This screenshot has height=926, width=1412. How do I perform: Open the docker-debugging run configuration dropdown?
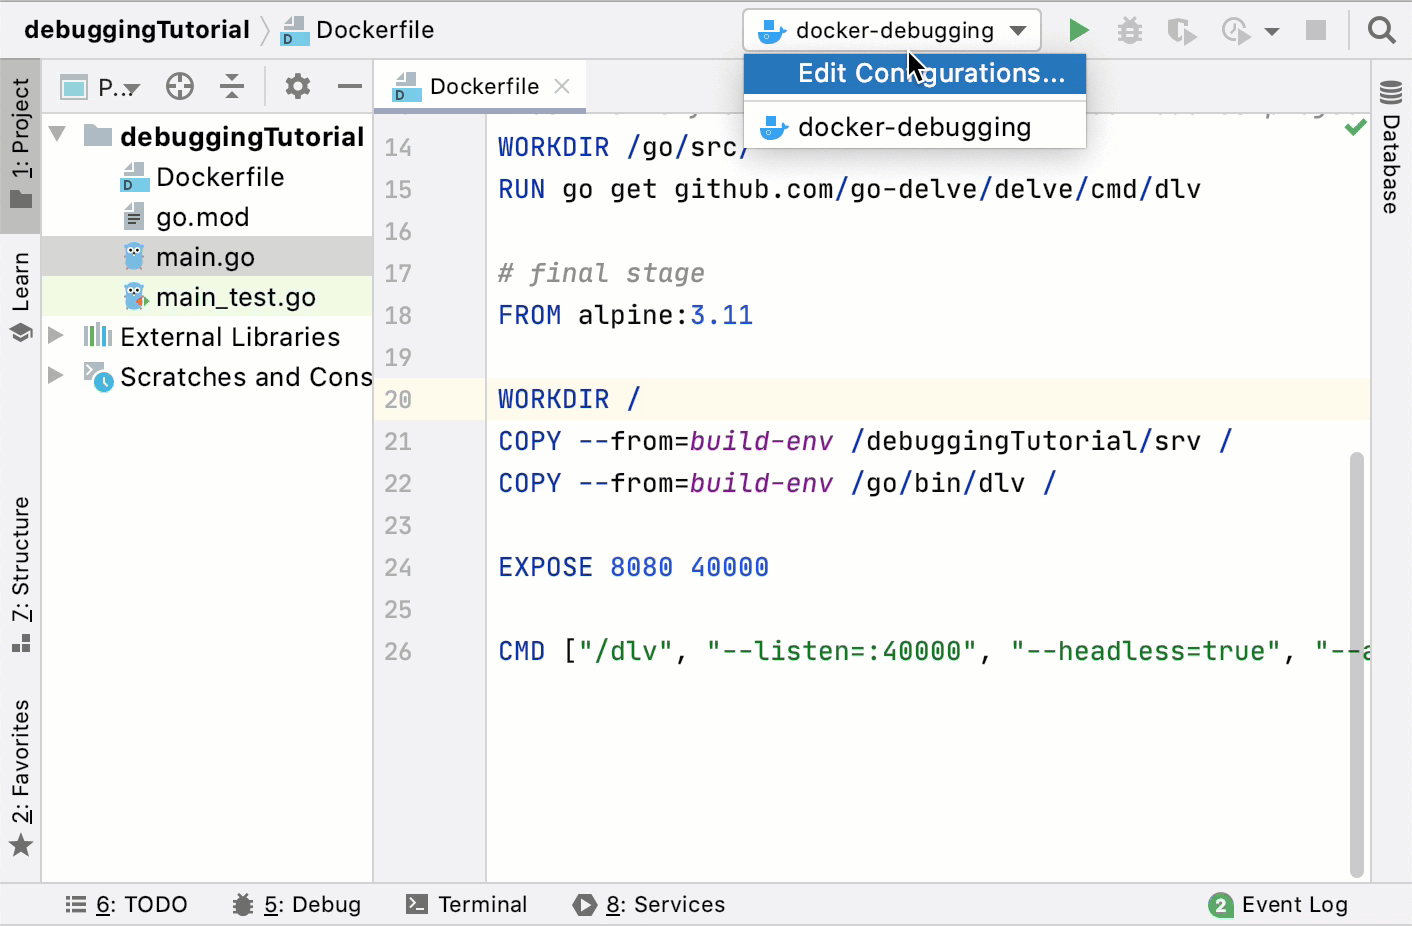1020,29
